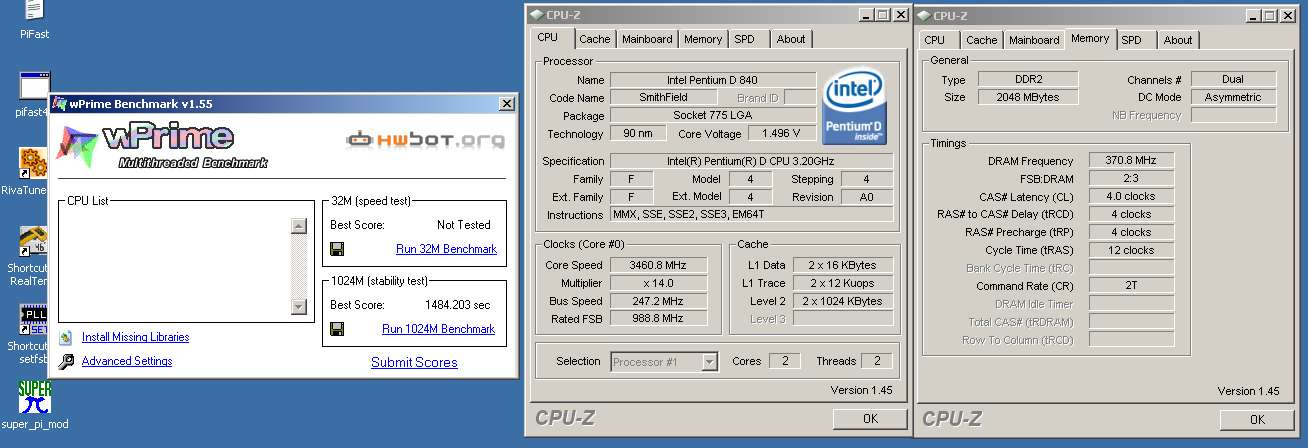Switch to Cache tab in left CPU-Z window
Screen dimensions: 1308x448
coord(594,39)
